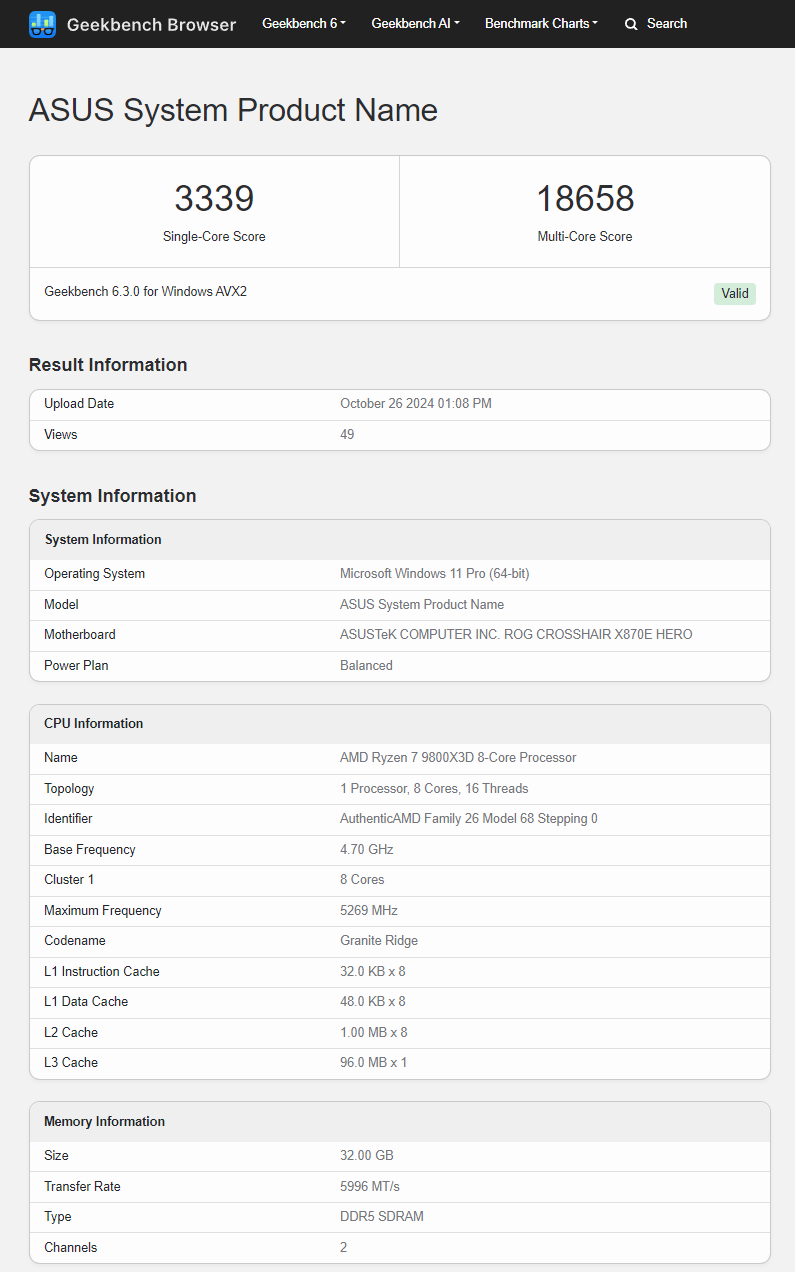
Task: Open the Geekbench AI dropdown
Action: [x=415, y=23]
